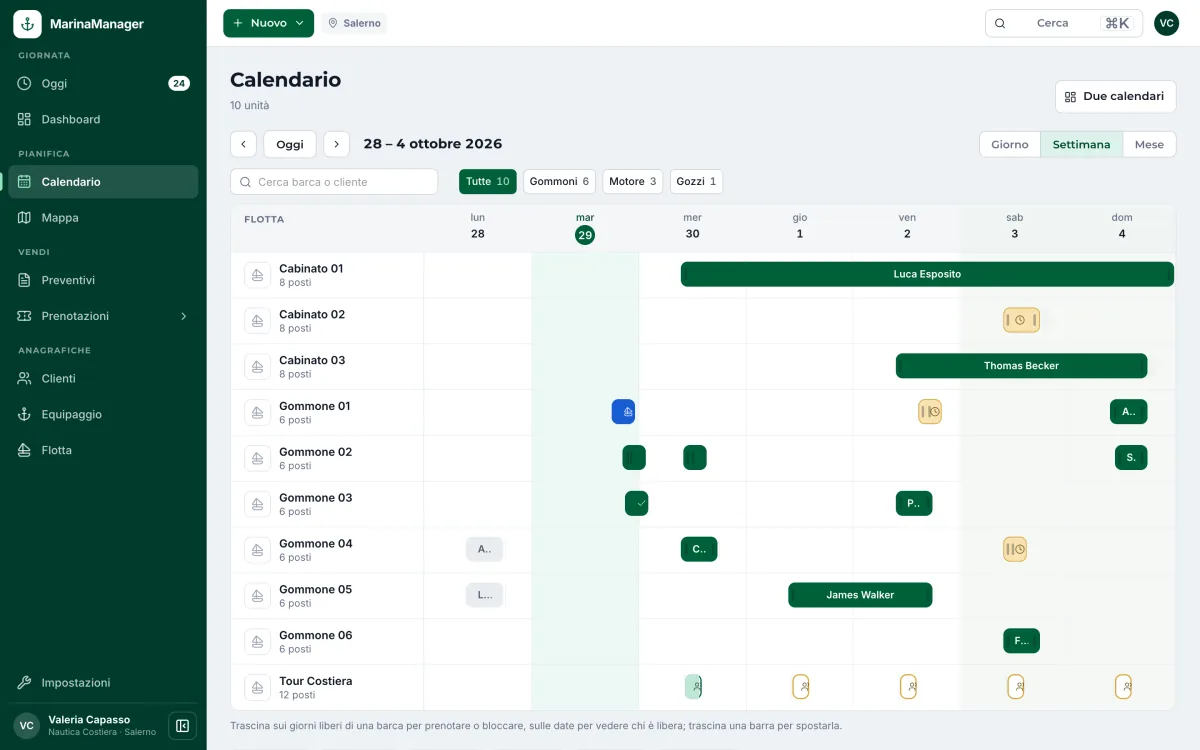Filter fleet by Tutte

(488, 181)
